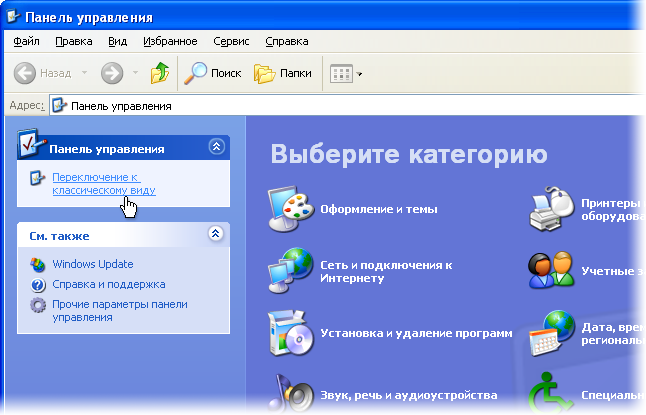Open the printers and hardware category icon
Viewport: 646px width, 415px height.
[551, 209]
